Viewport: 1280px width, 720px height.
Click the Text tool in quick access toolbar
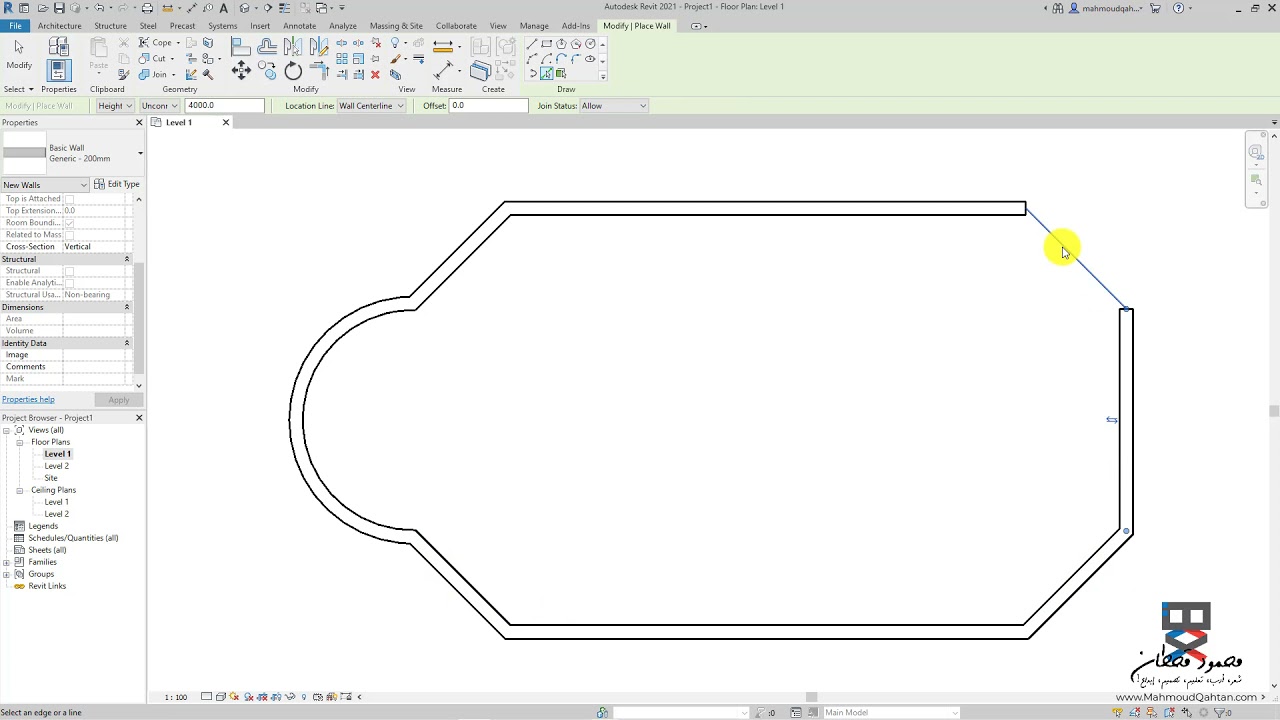coord(224,8)
